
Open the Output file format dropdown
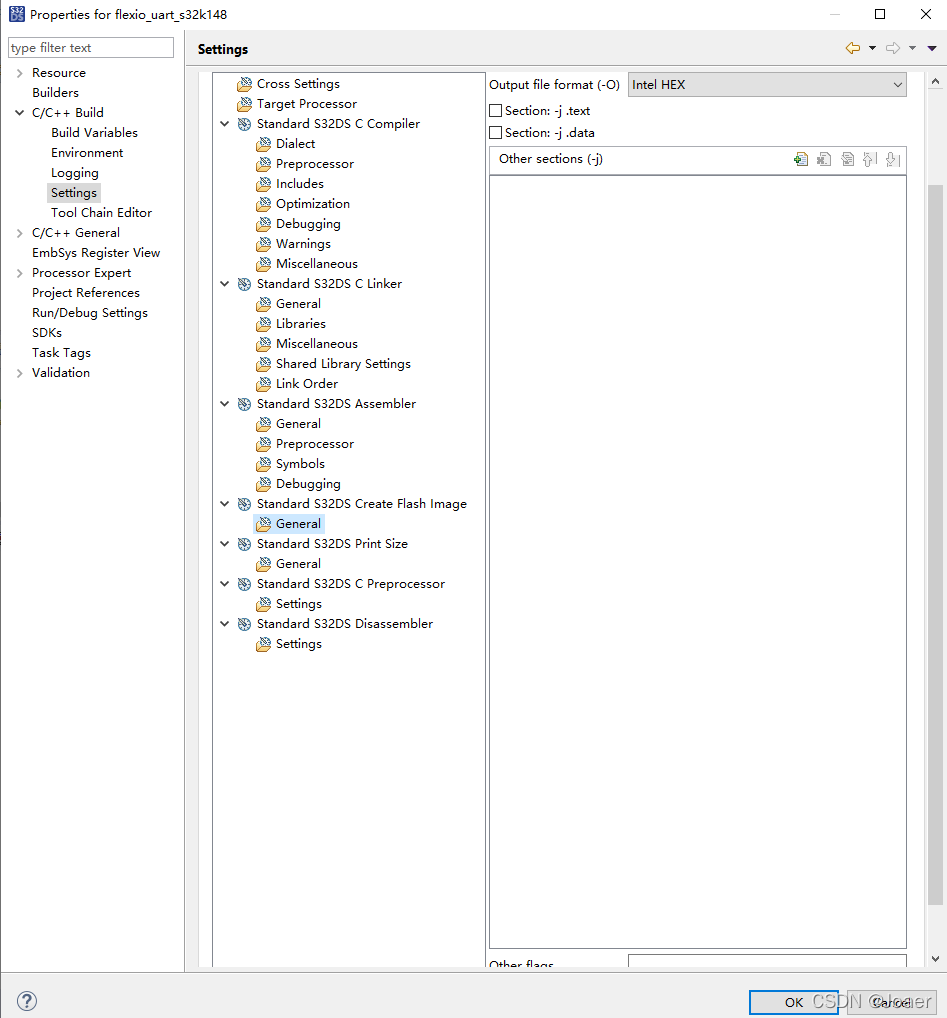[767, 84]
